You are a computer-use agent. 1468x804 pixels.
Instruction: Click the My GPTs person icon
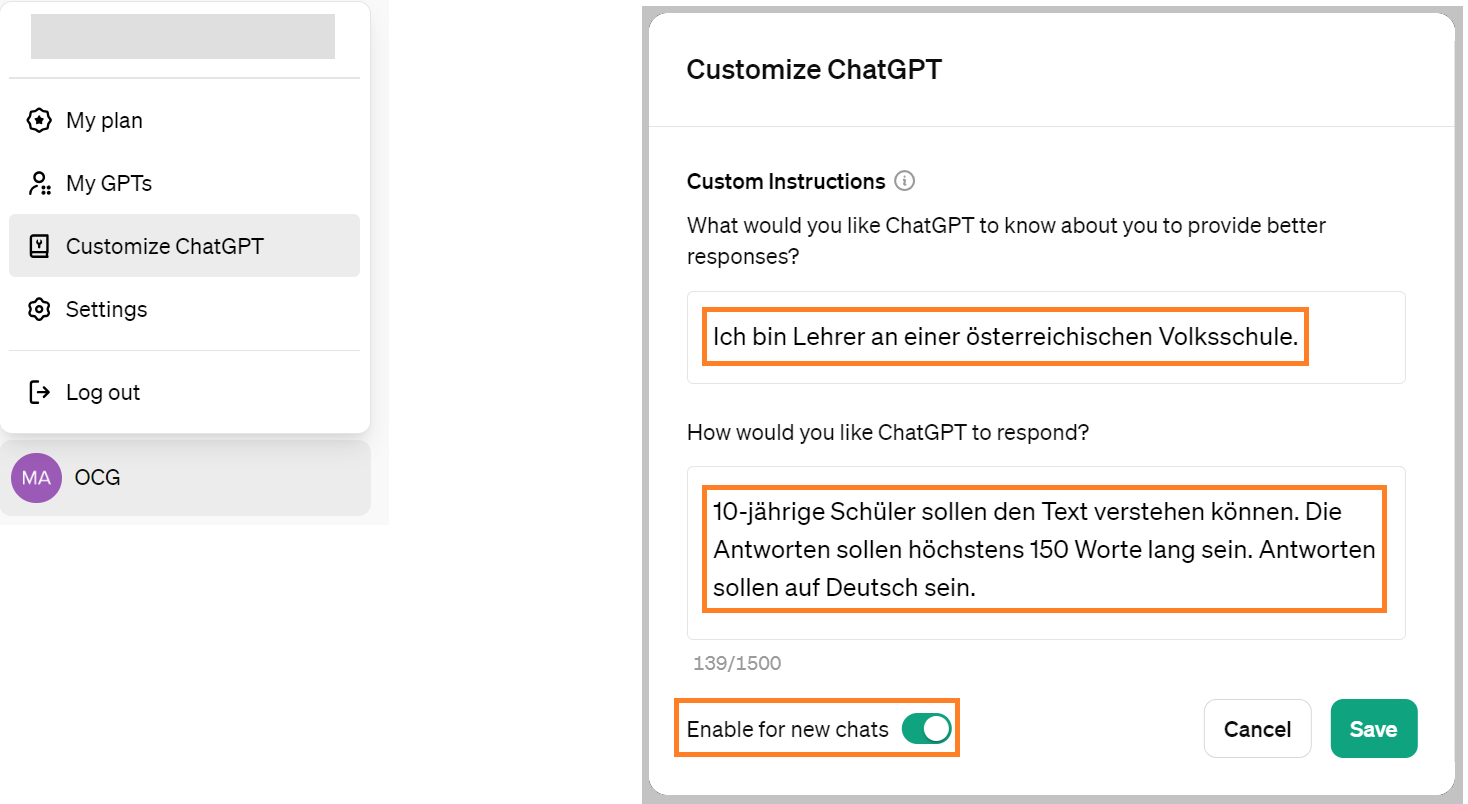(39, 184)
